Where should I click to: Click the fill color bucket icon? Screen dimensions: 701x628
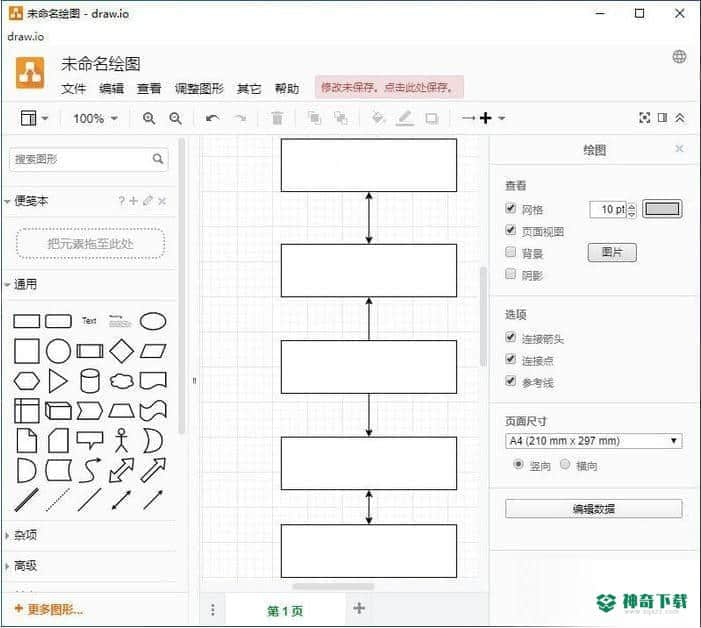(378, 118)
